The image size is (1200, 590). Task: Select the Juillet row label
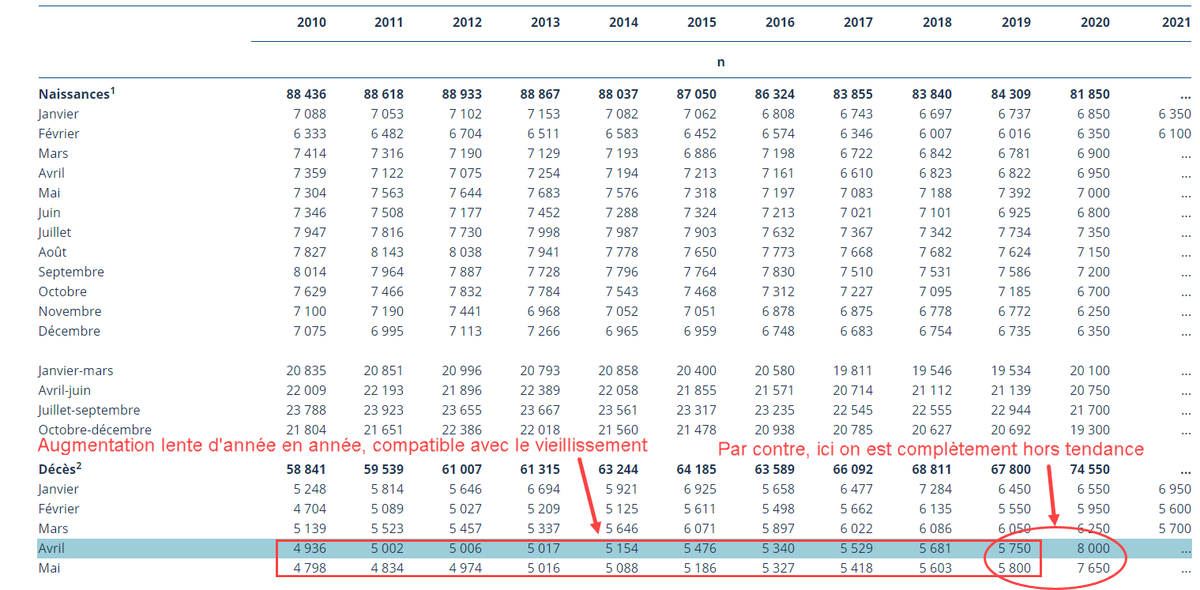pyautogui.click(x=55, y=232)
